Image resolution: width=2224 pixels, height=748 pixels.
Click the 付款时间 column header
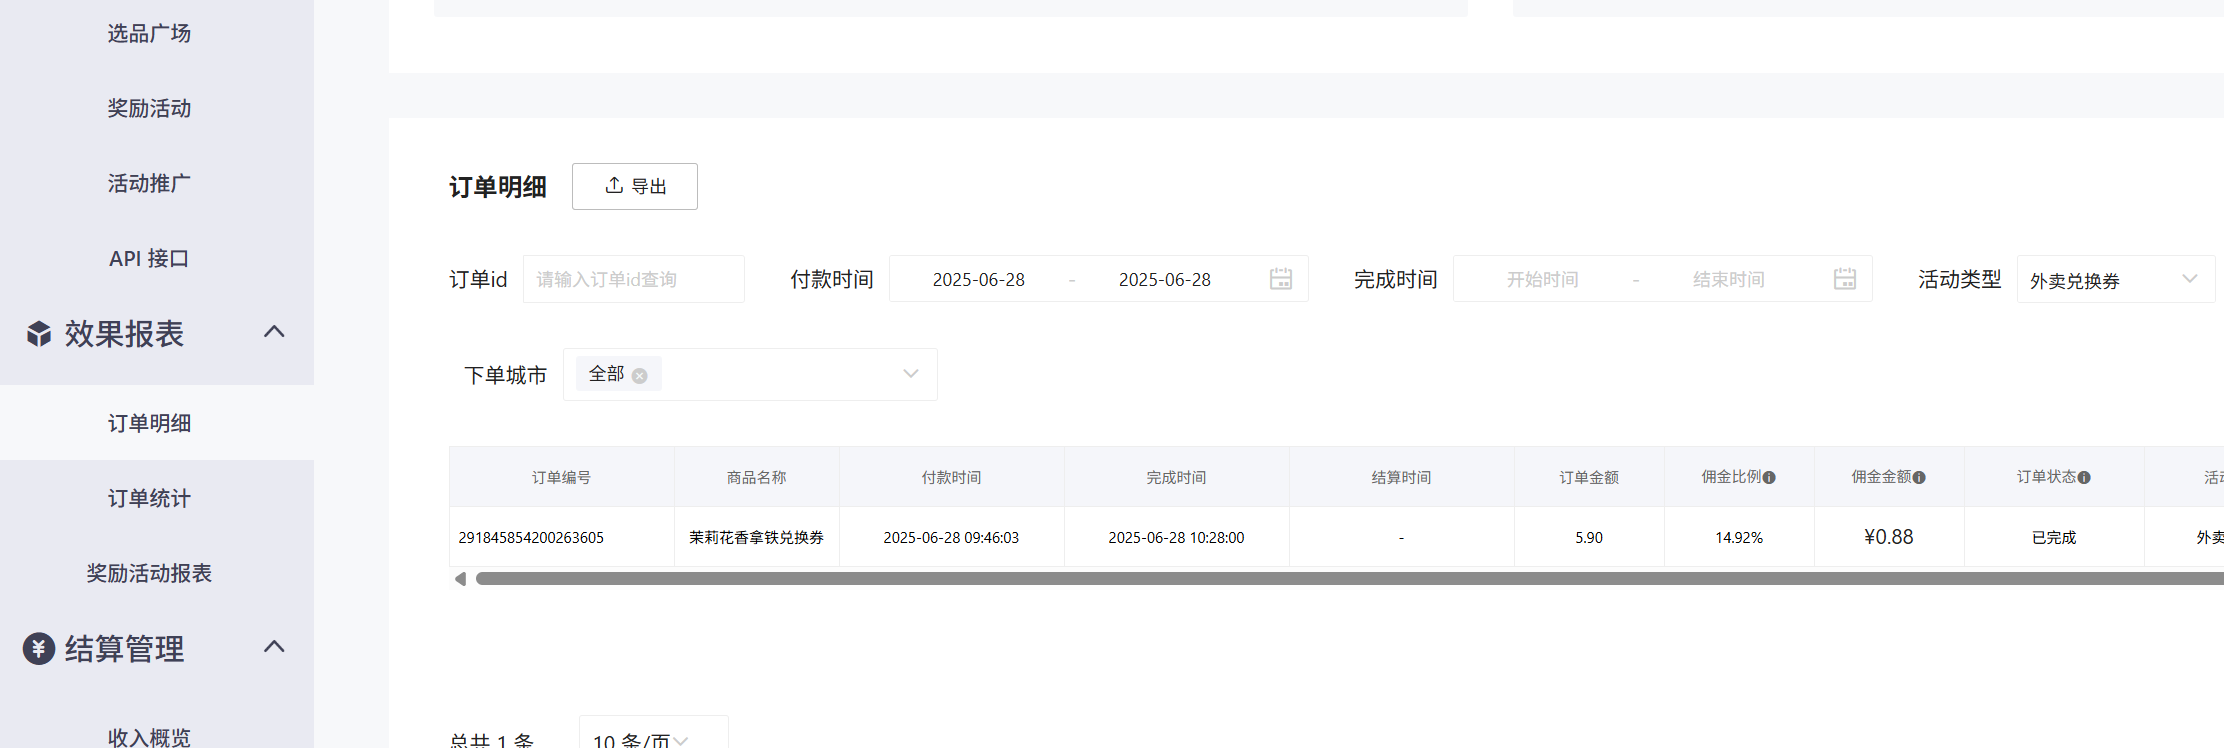click(x=952, y=477)
